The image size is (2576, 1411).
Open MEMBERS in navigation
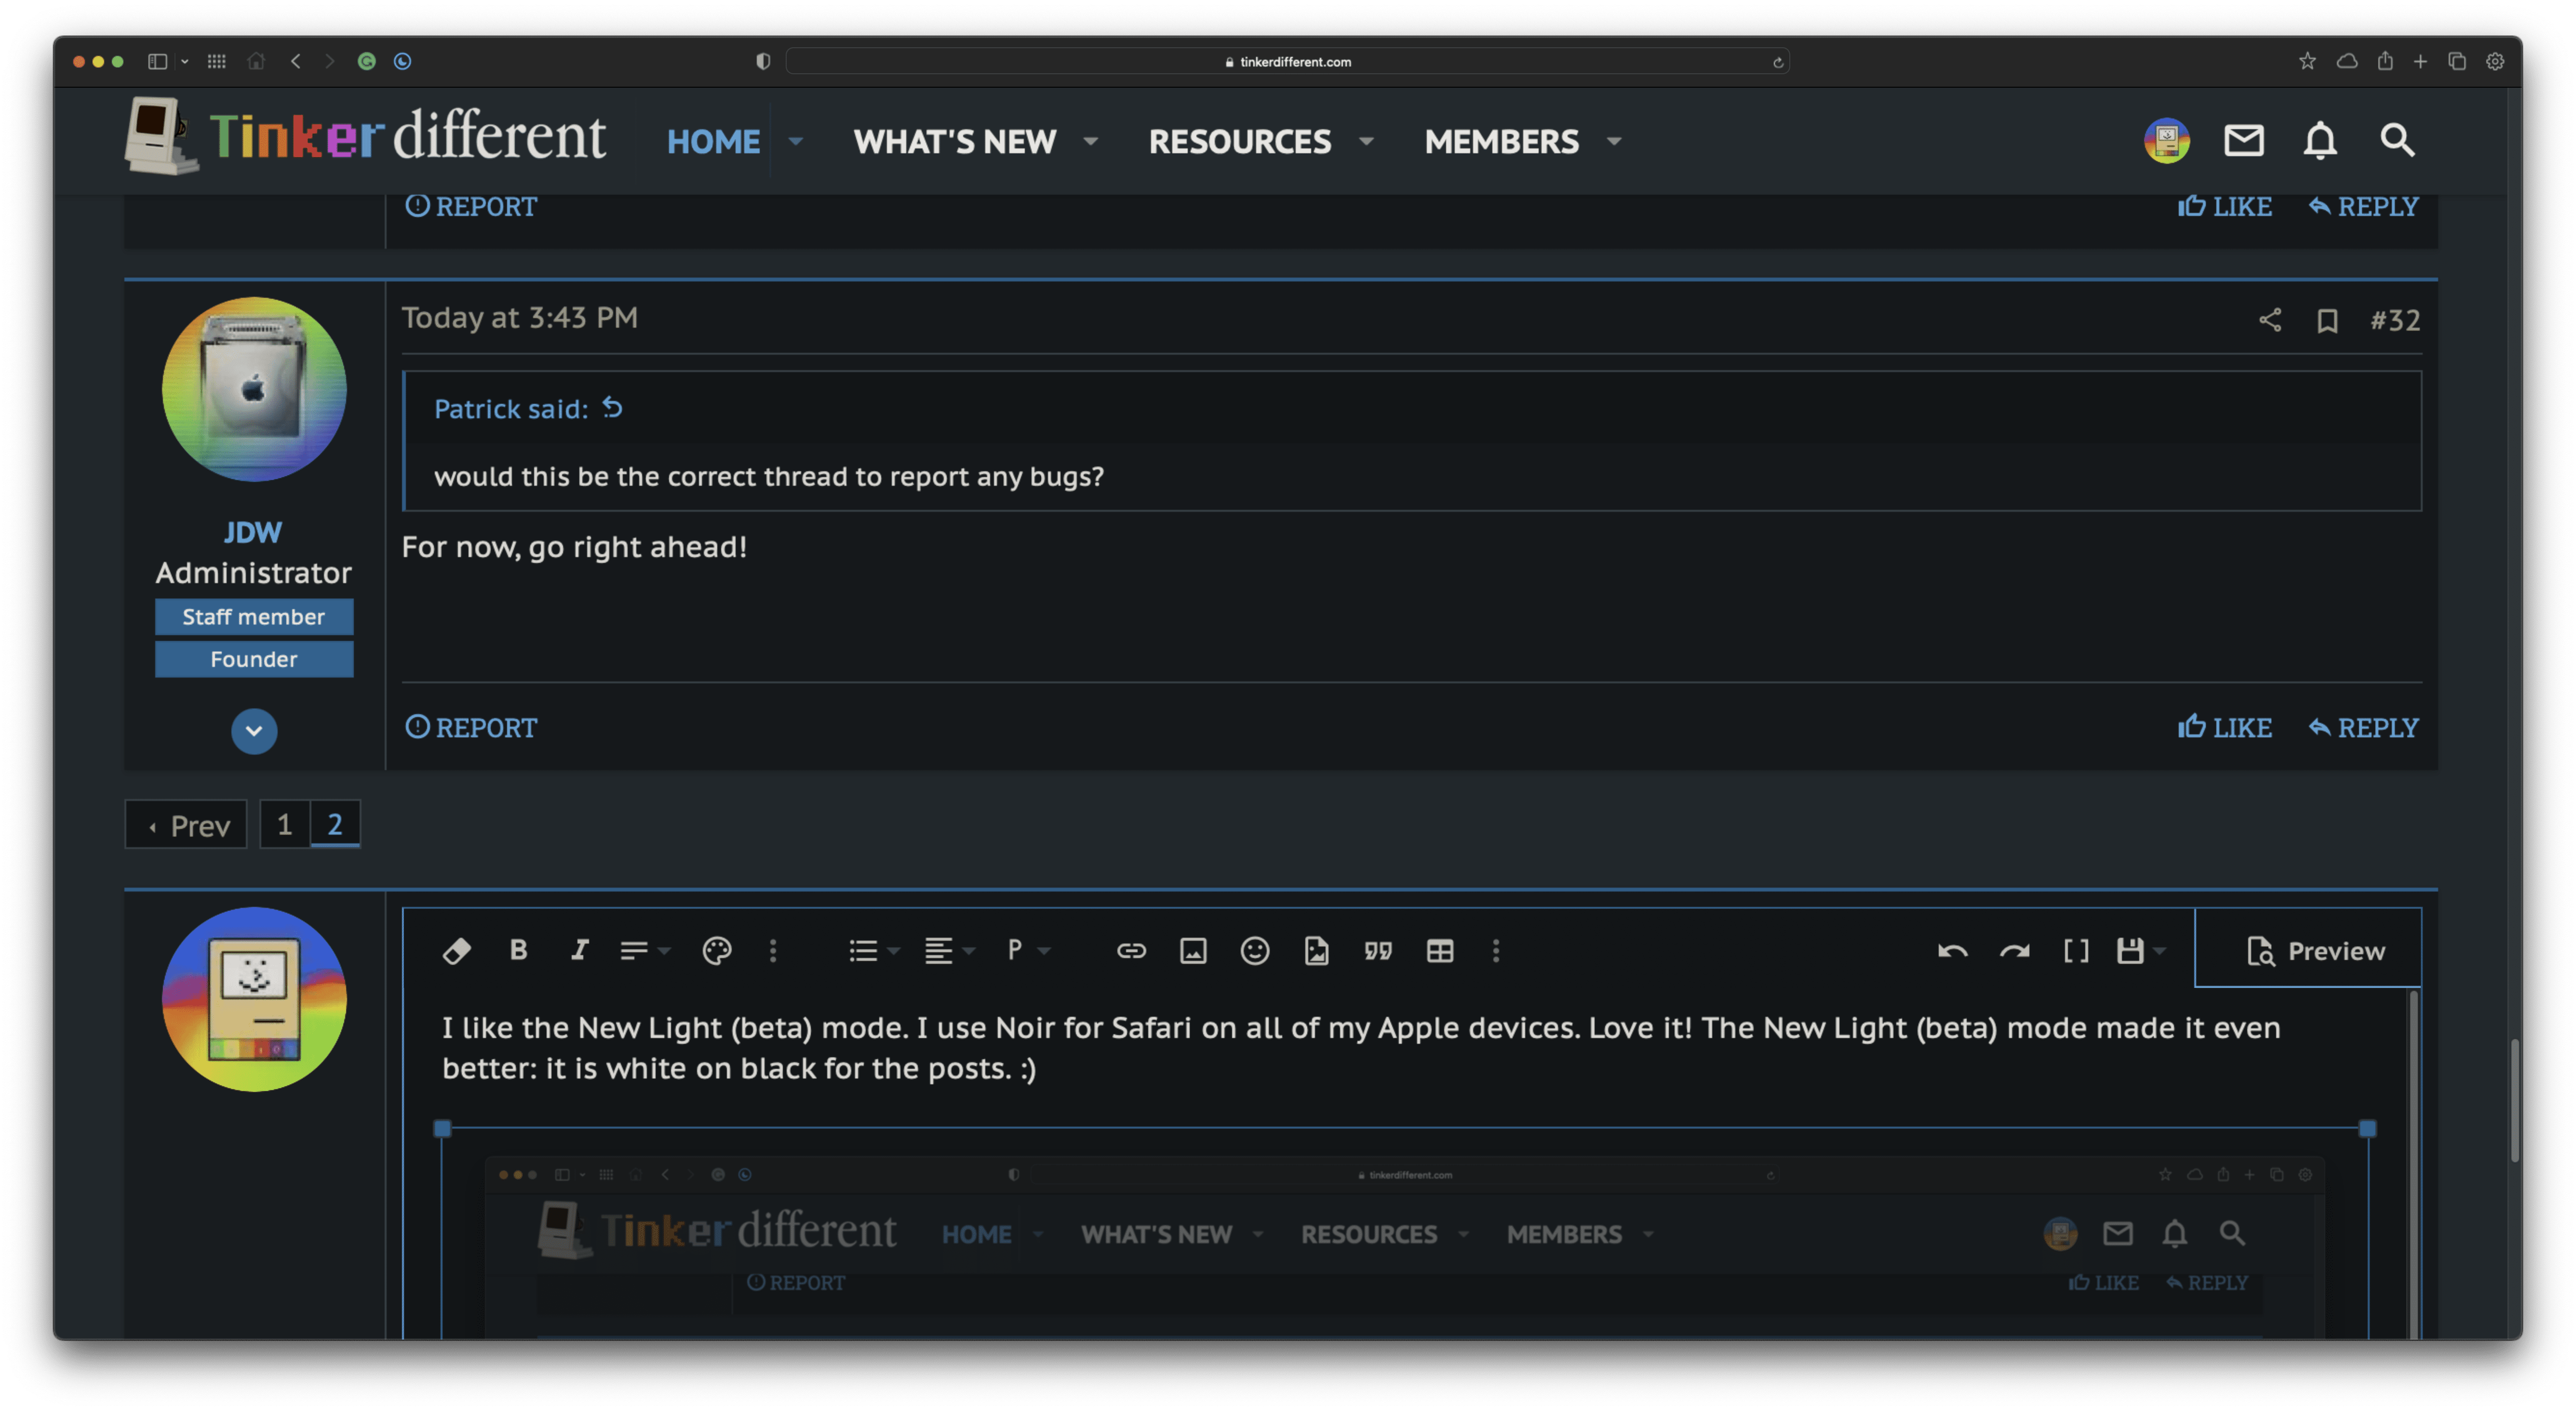(x=1501, y=141)
